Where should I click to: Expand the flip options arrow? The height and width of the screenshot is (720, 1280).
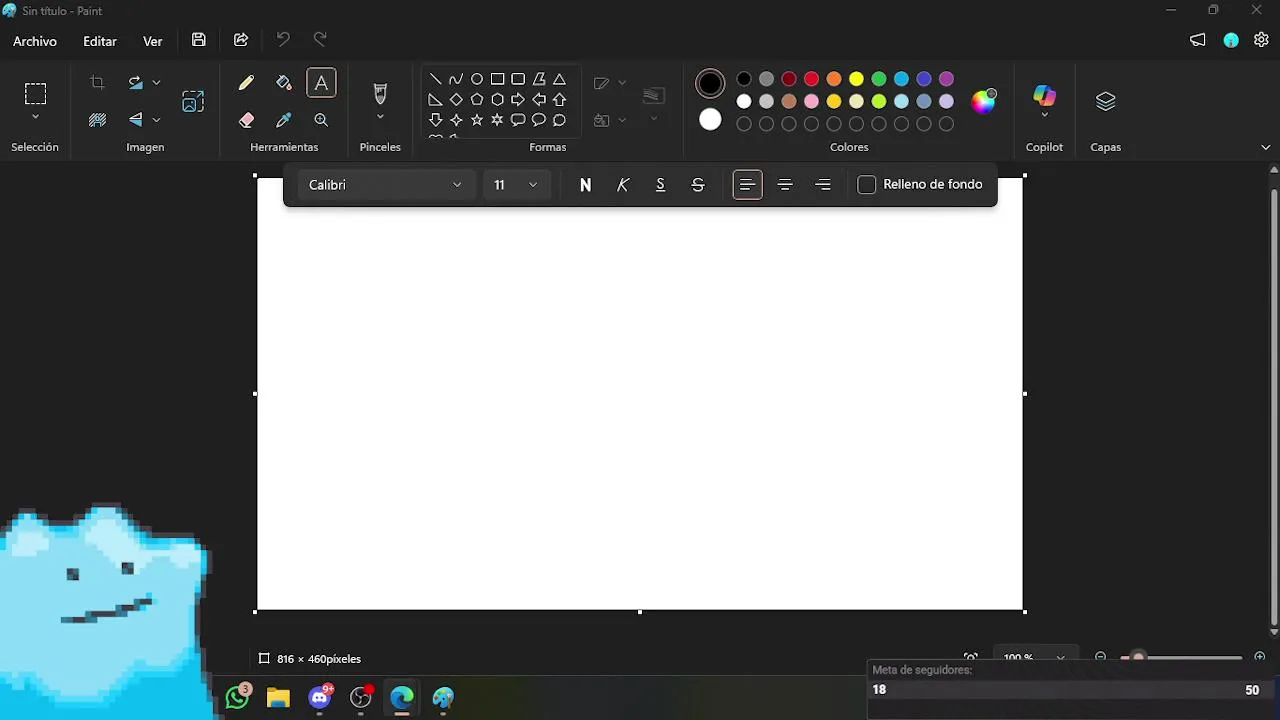[x=156, y=120]
